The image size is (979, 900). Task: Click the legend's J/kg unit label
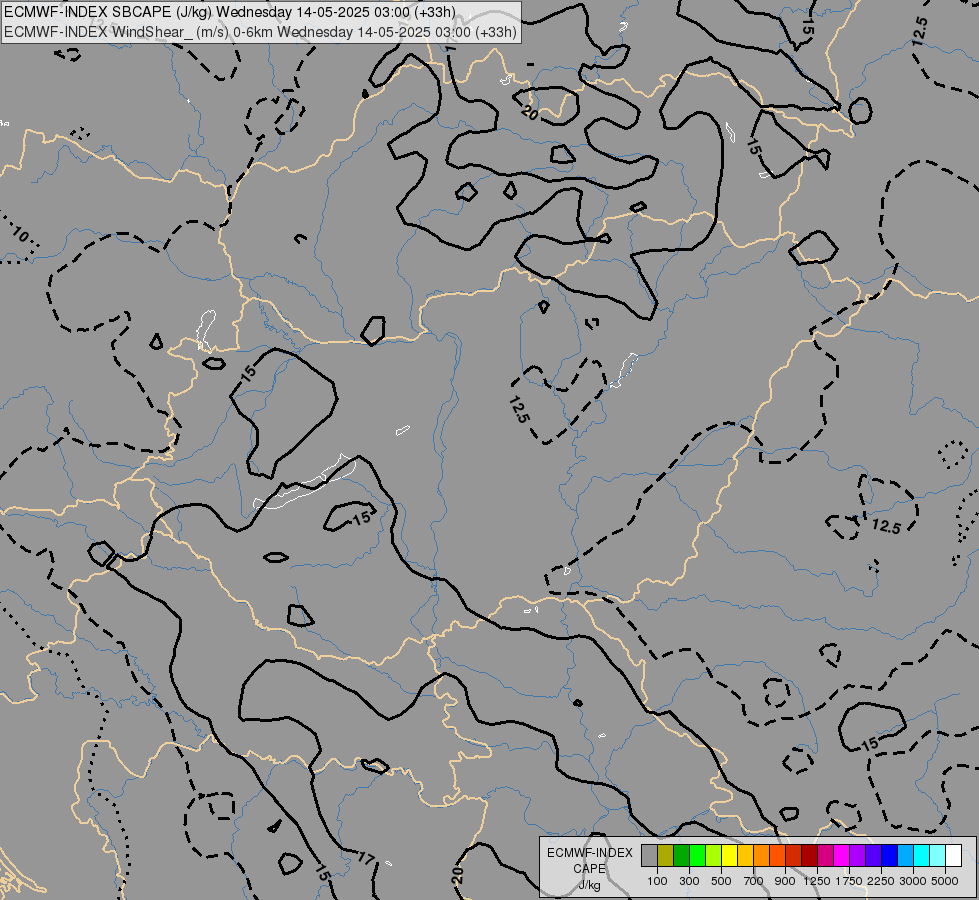[x=589, y=886]
